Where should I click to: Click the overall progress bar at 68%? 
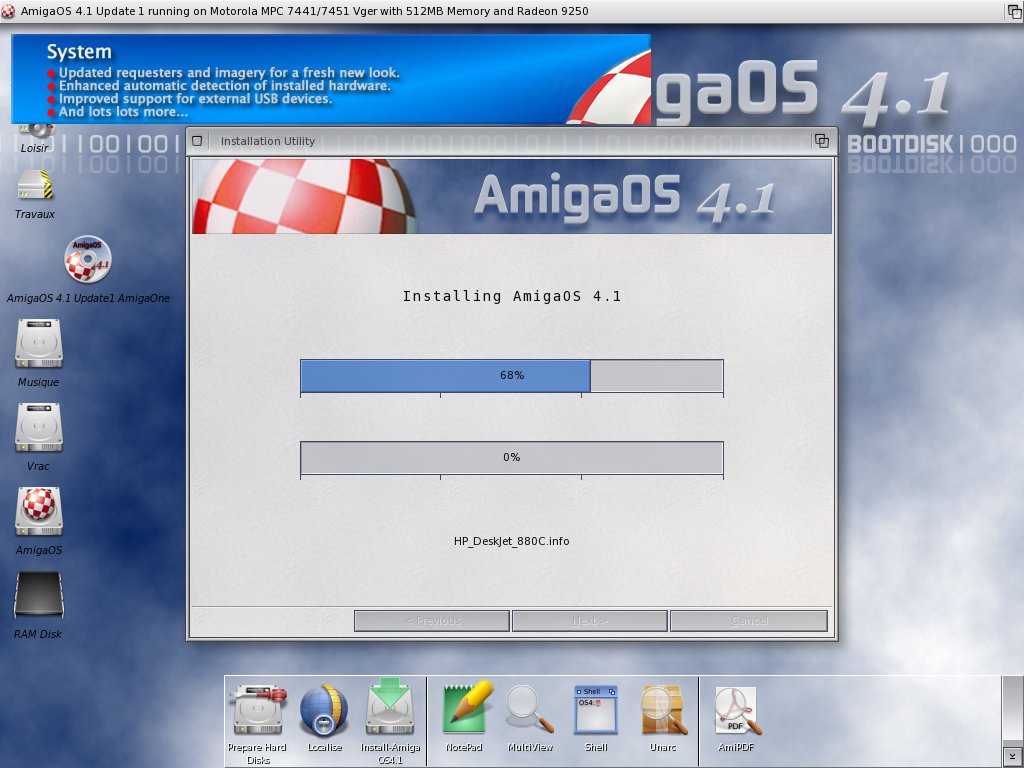(511, 376)
